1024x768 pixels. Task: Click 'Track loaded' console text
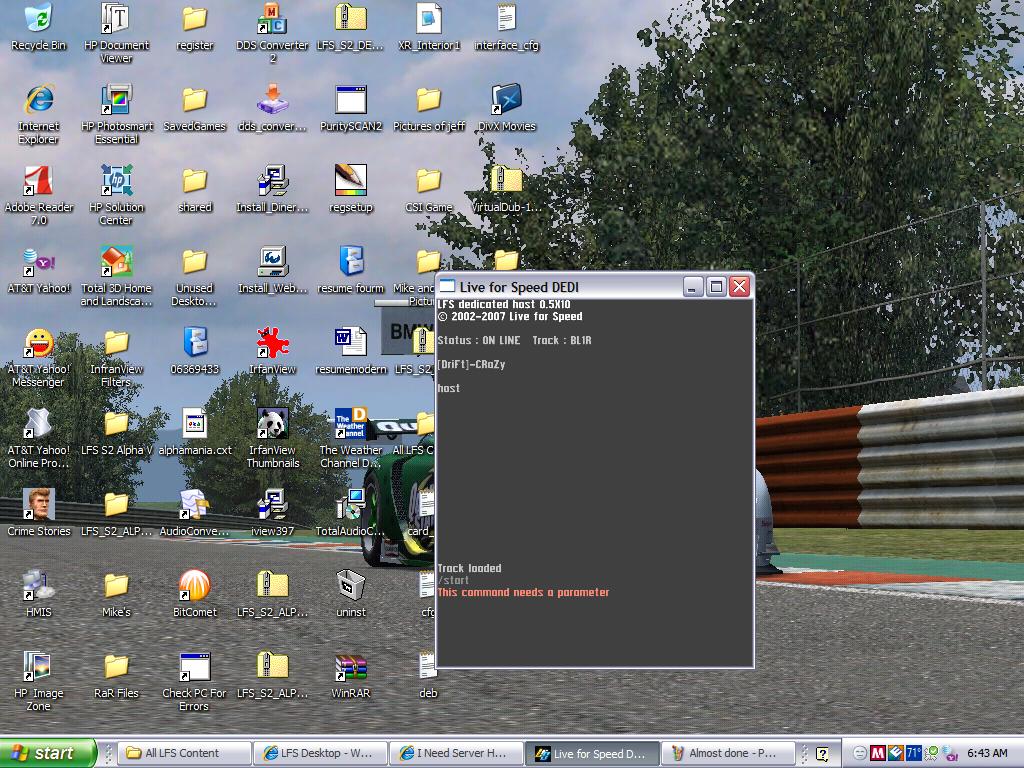470,568
